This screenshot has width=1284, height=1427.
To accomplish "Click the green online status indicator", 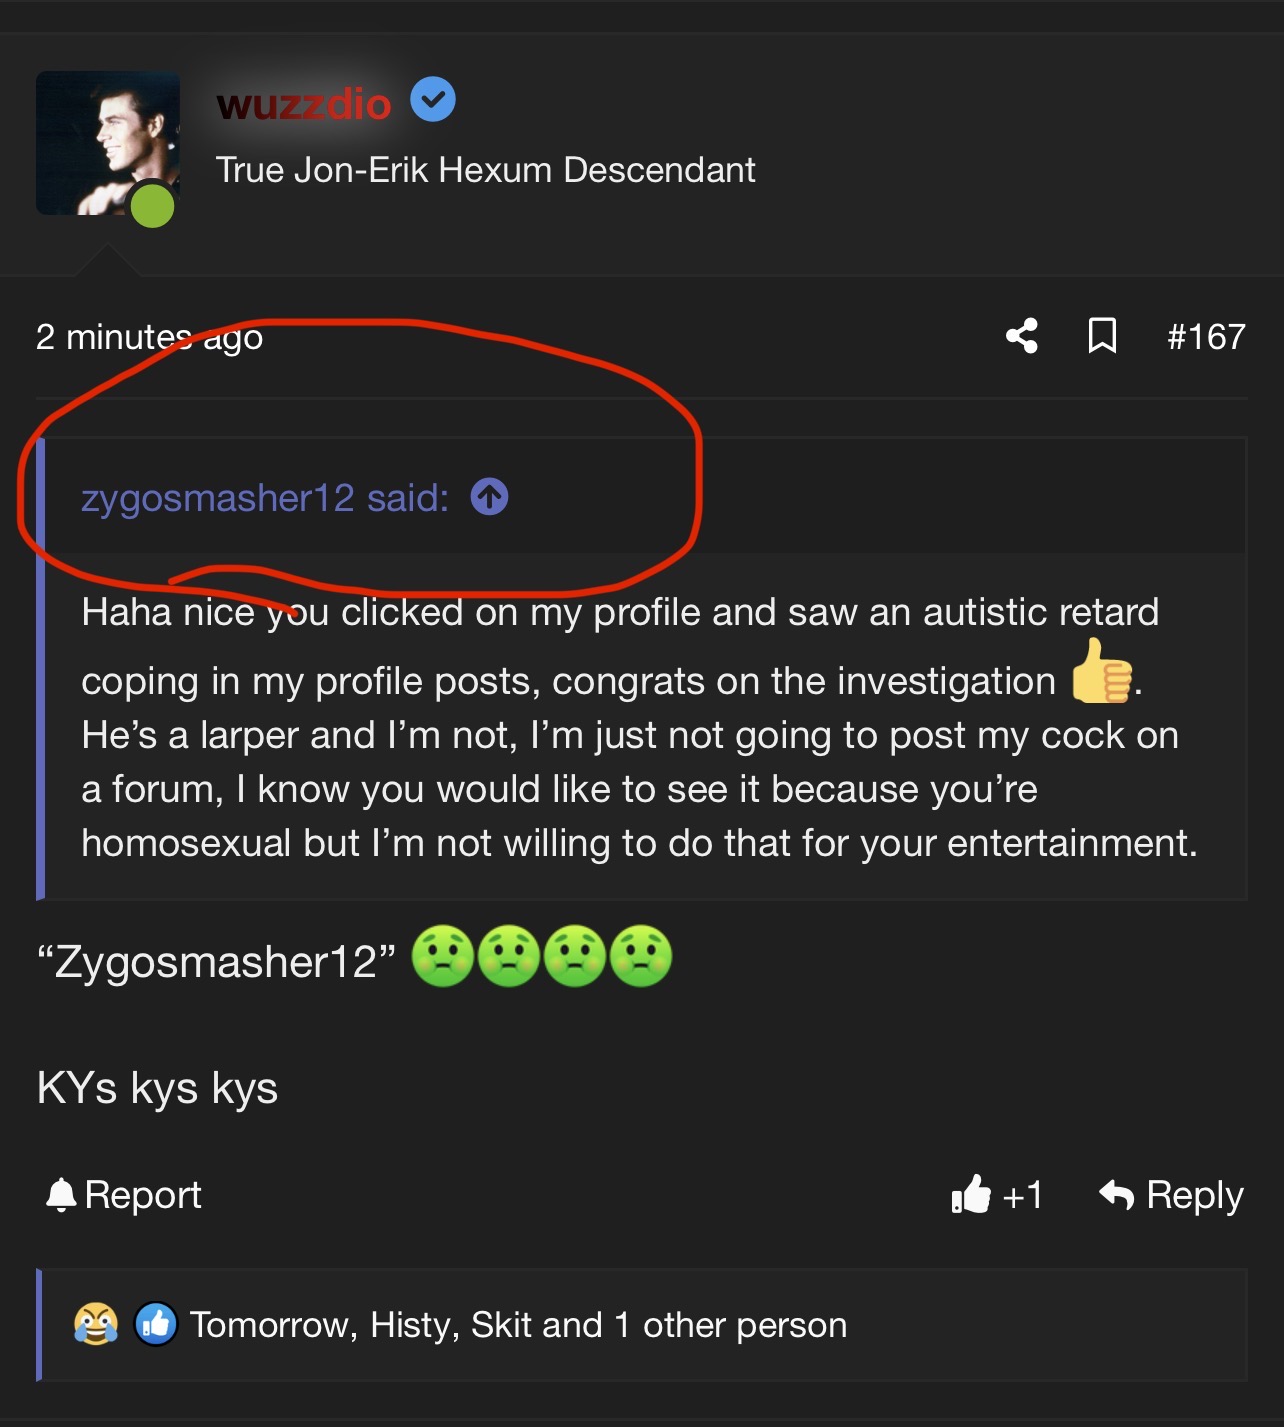I will 153,205.
